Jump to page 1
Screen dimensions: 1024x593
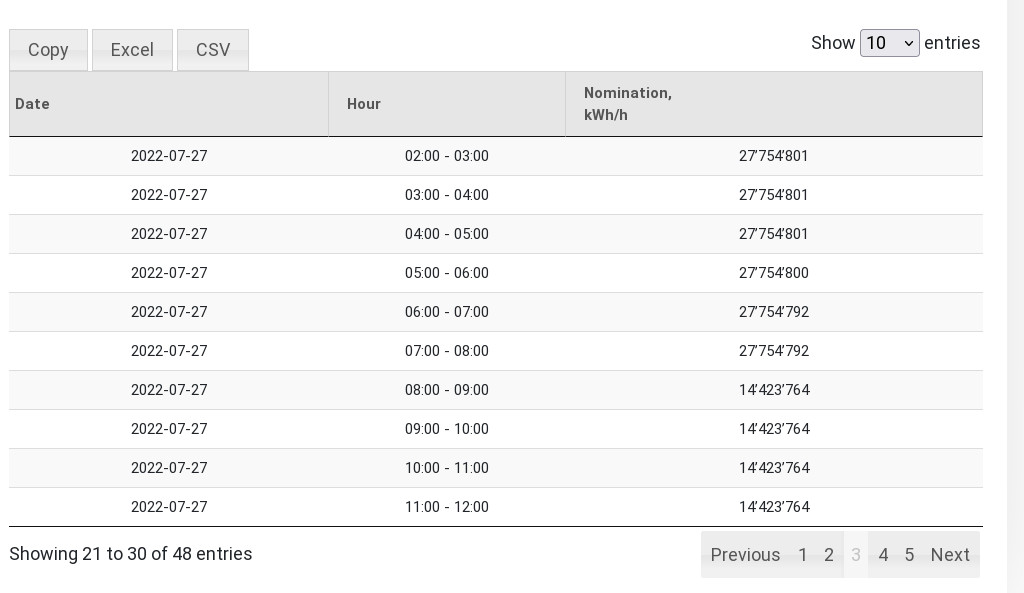803,555
